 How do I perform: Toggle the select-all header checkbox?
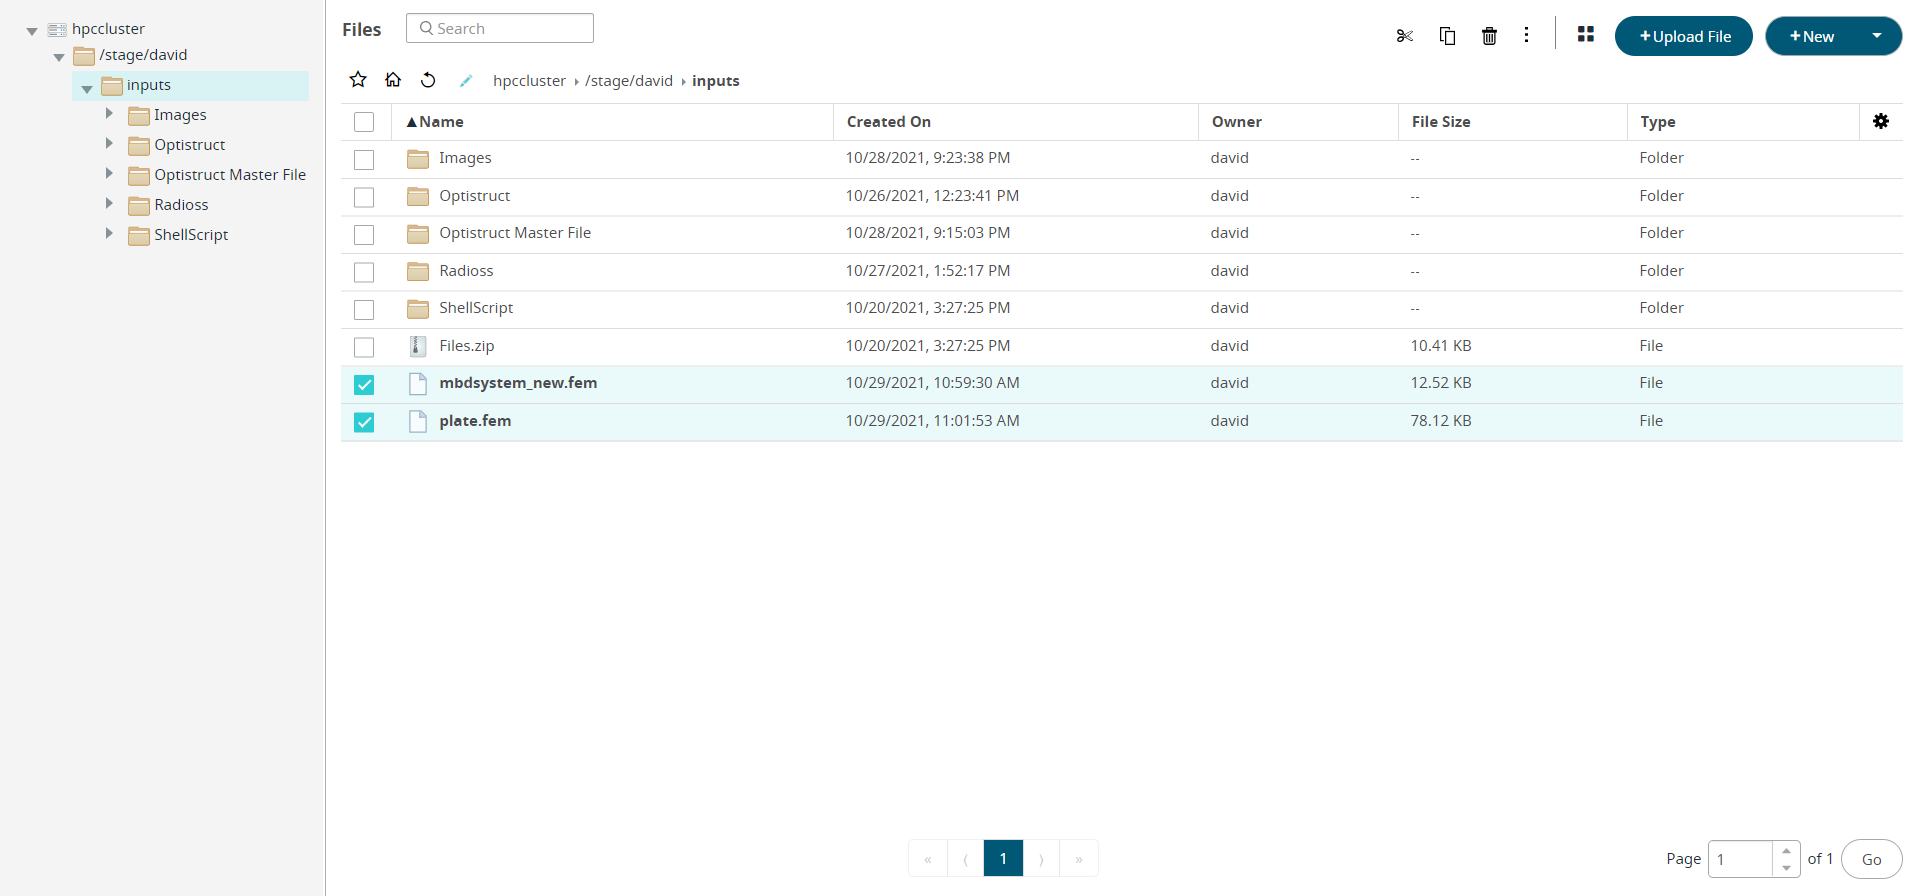[364, 122]
